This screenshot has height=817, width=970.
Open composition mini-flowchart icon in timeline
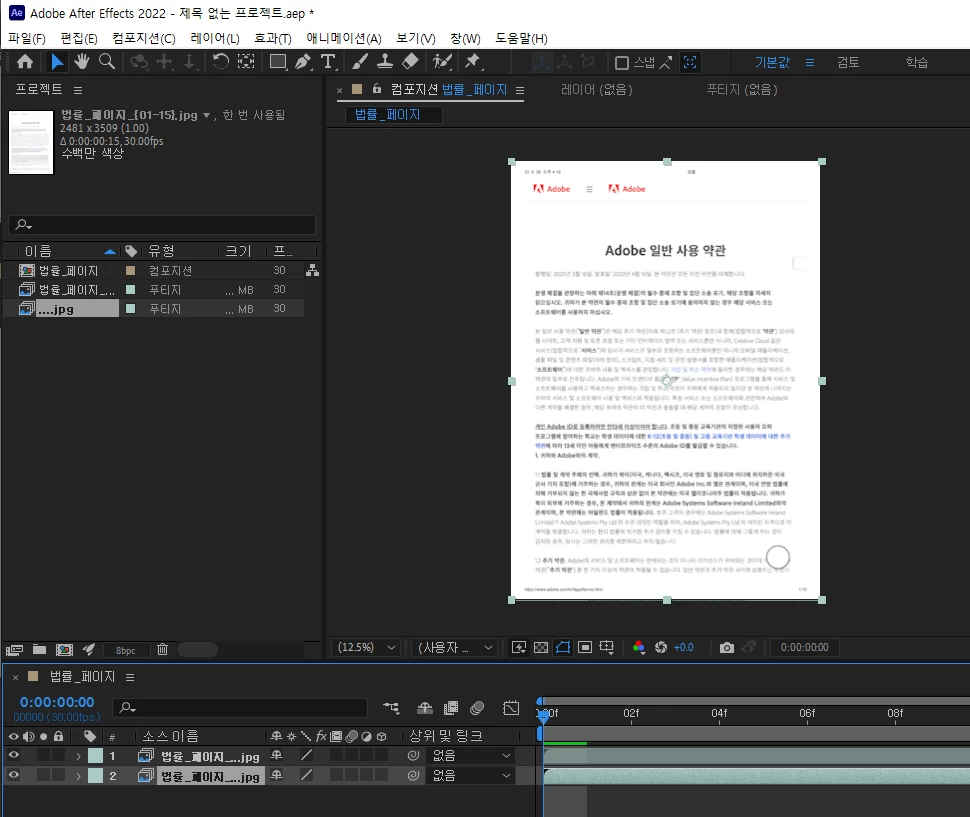pos(391,708)
